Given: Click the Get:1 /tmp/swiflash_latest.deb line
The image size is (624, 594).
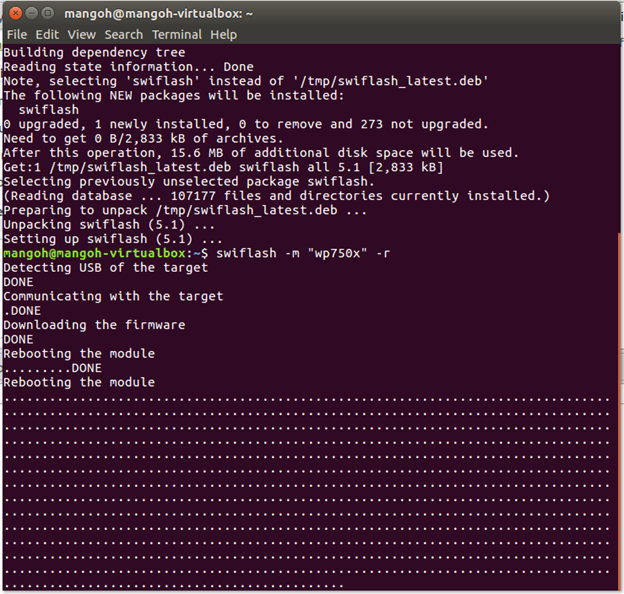Looking at the screenshot, I should (x=223, y=167).
